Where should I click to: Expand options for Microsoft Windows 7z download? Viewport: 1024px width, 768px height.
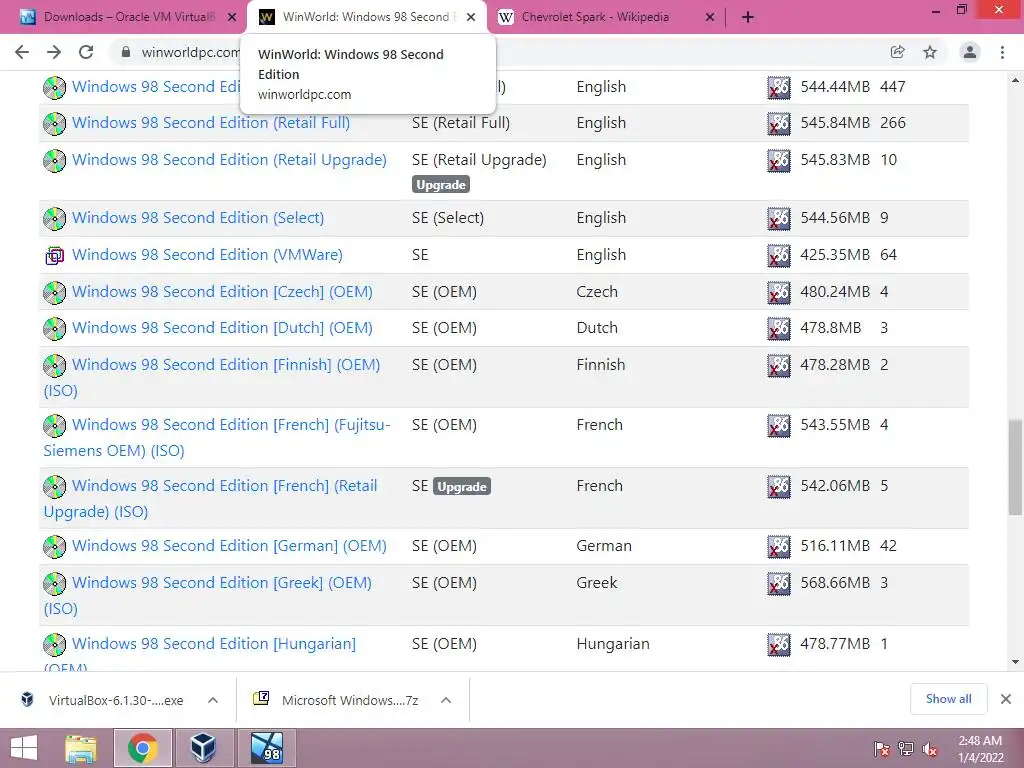coord(446,700)
